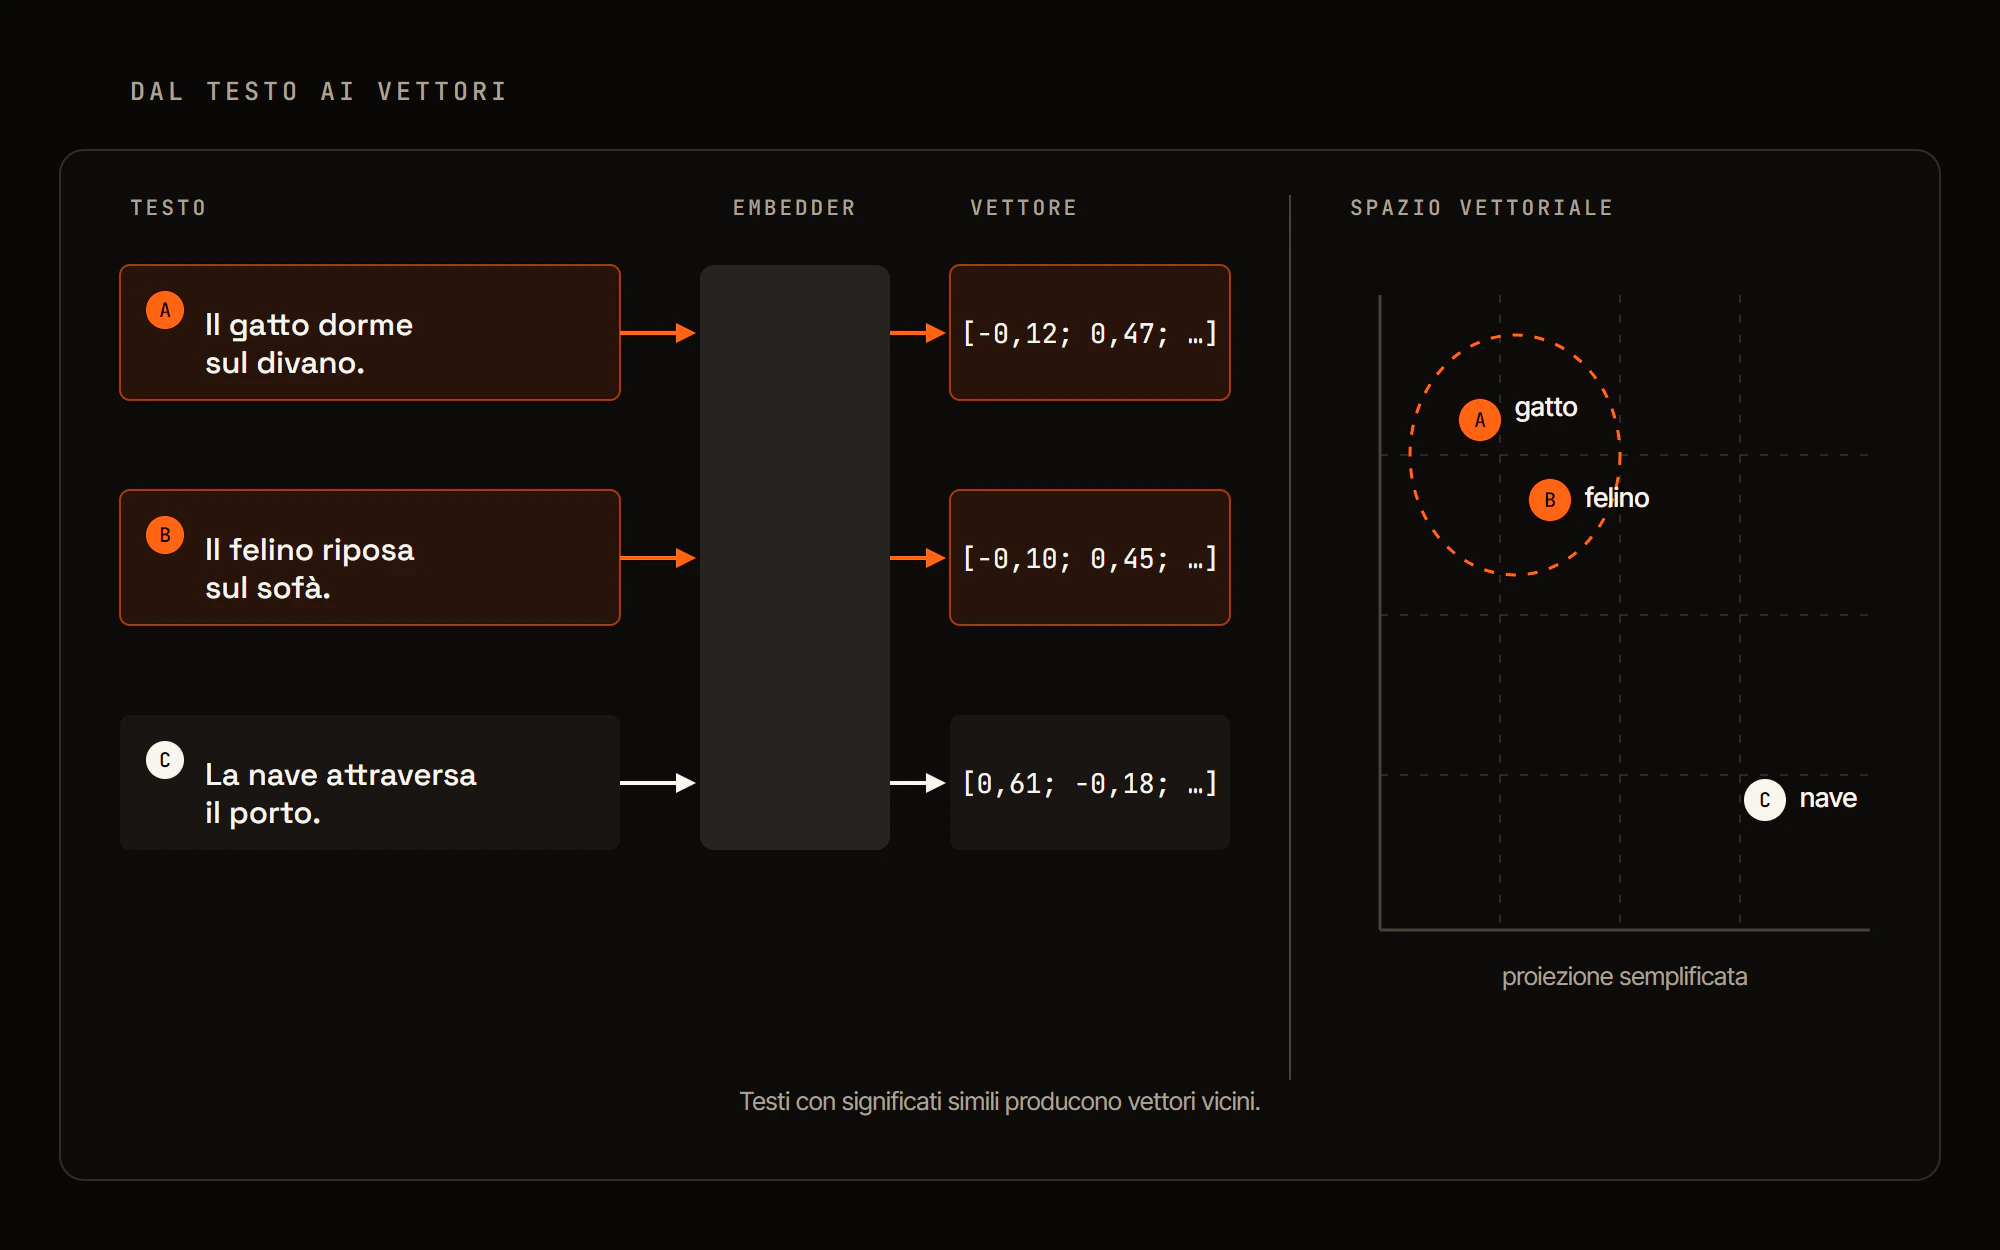
Task: Click the 'EMBEDDER' column header
Action: [x=795, y=208]
